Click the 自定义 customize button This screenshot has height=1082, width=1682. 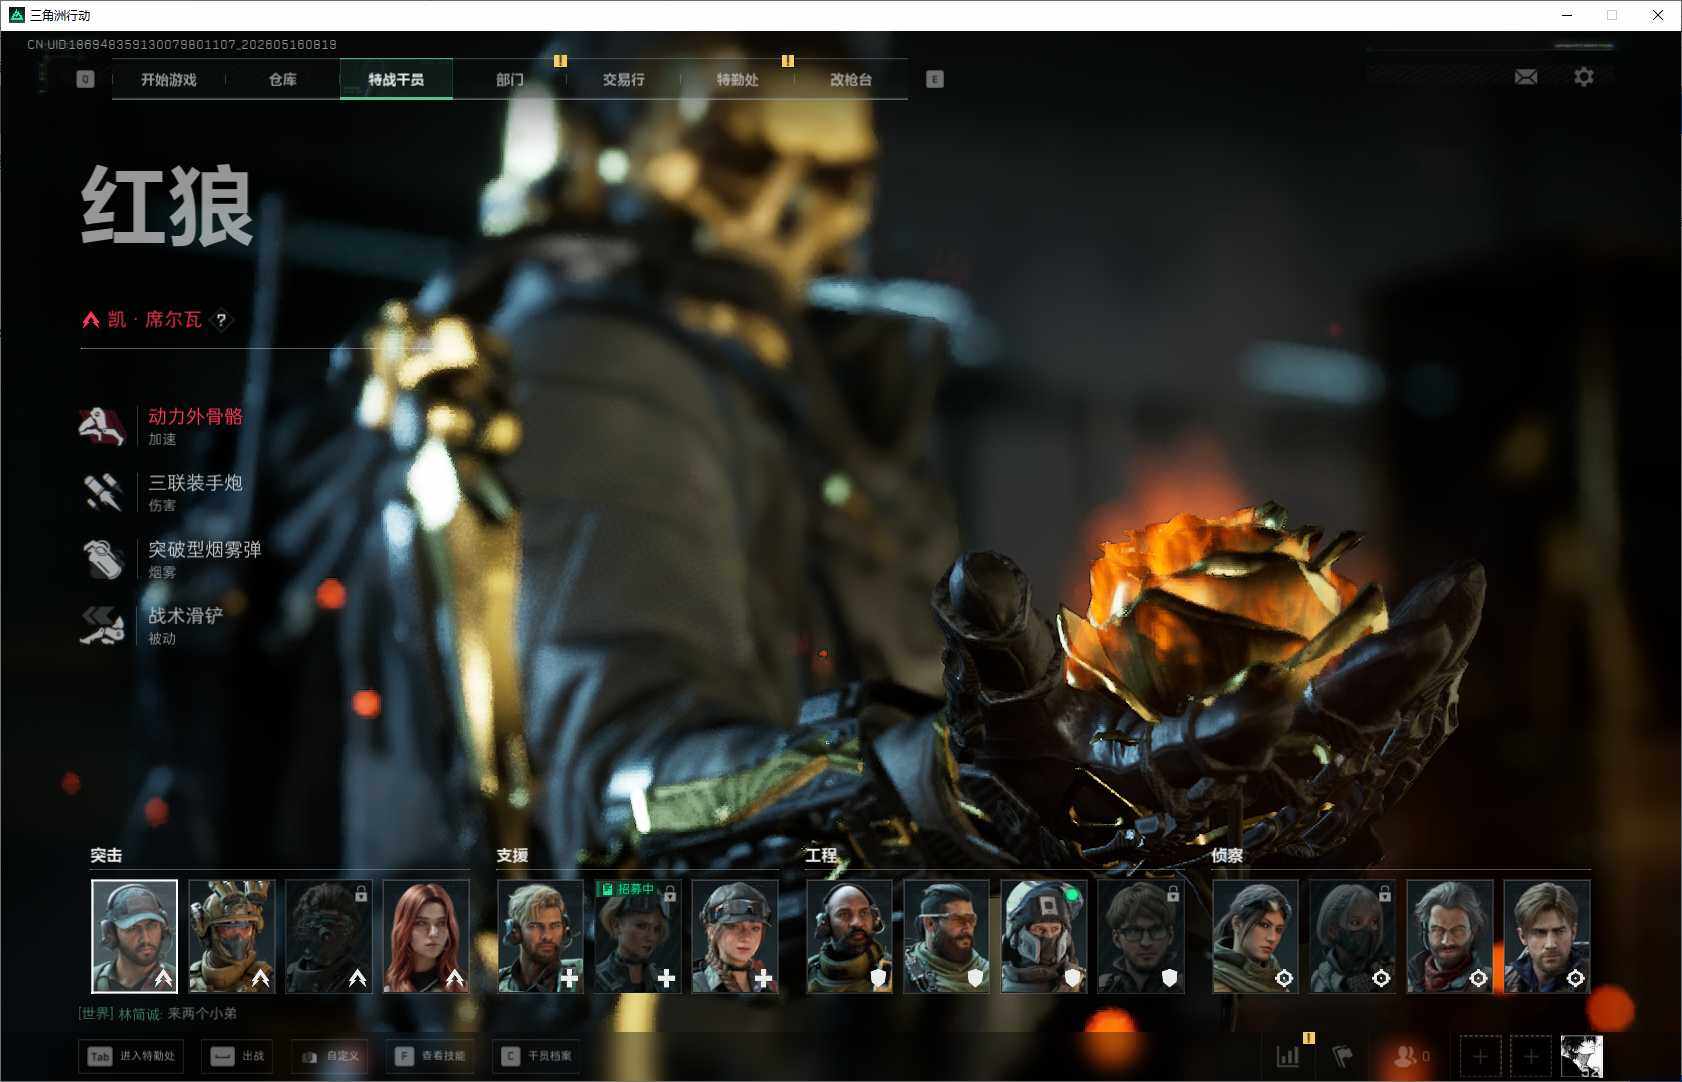point(330,1056)
